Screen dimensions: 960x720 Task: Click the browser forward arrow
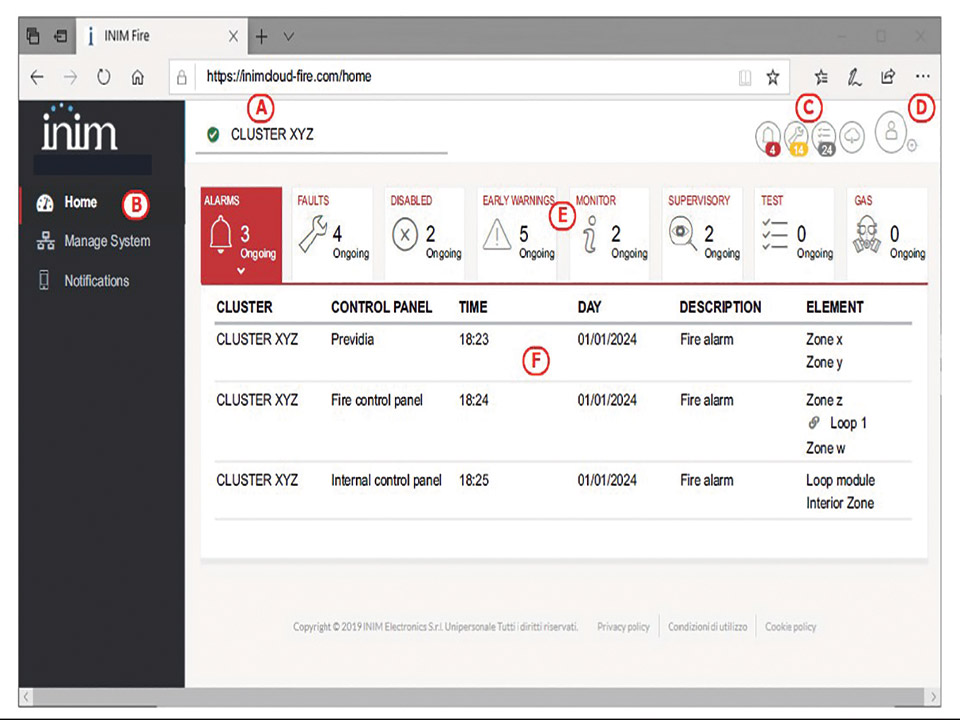point(70,77)
